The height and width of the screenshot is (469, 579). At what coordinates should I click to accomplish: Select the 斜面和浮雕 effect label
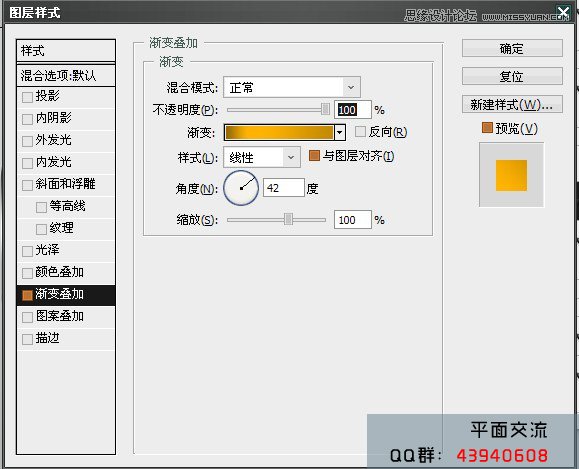[x=65, y=184]
